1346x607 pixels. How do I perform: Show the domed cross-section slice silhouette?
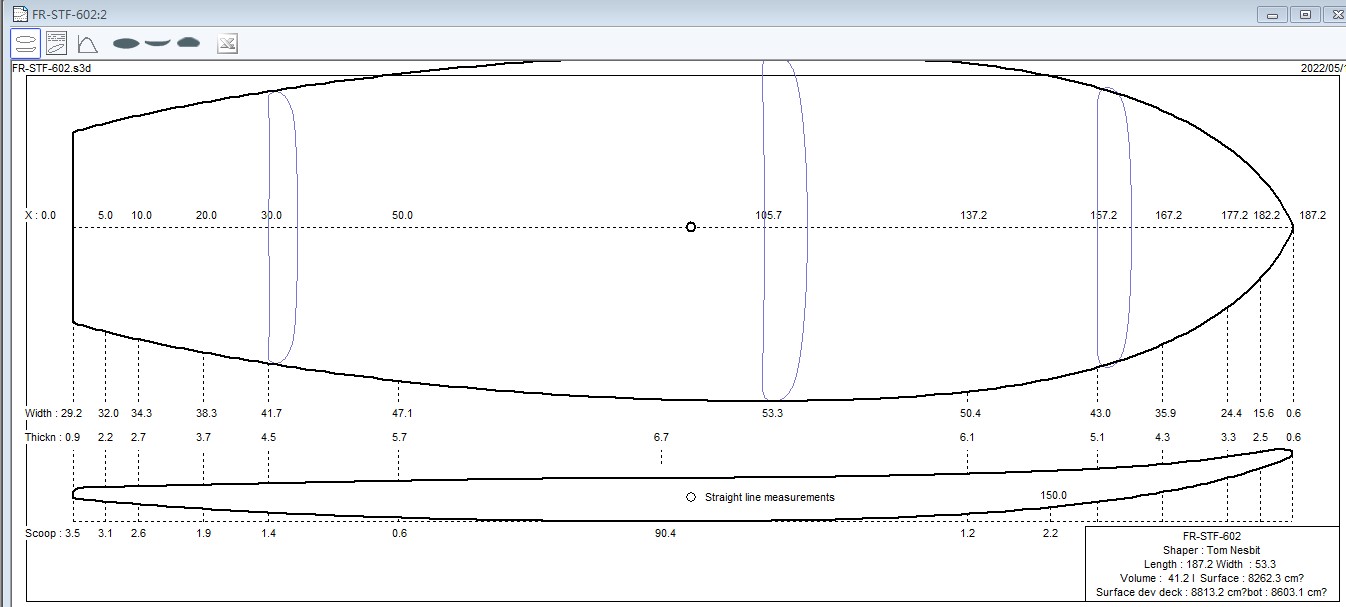tap(188, 43)
